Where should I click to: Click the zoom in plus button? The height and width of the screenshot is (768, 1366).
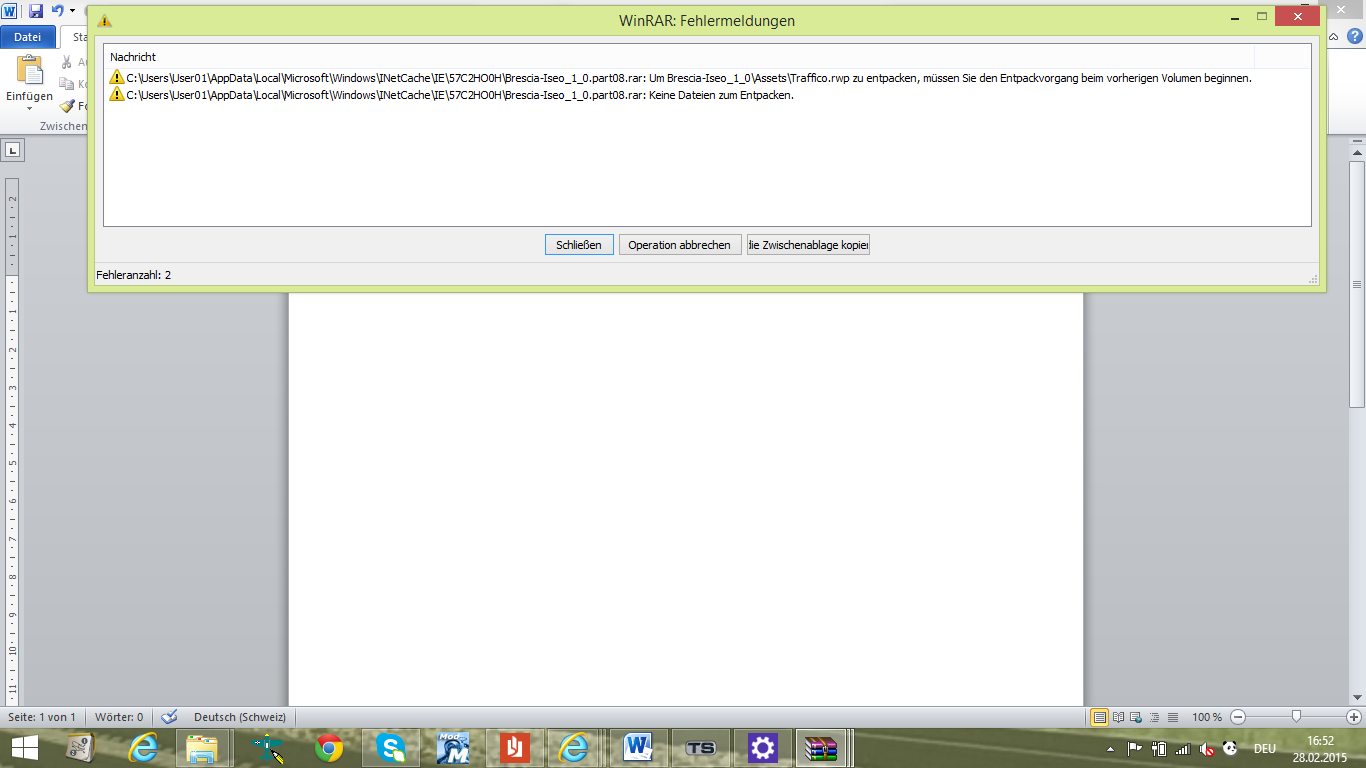pyautogui.click(x=1354, y=717)
